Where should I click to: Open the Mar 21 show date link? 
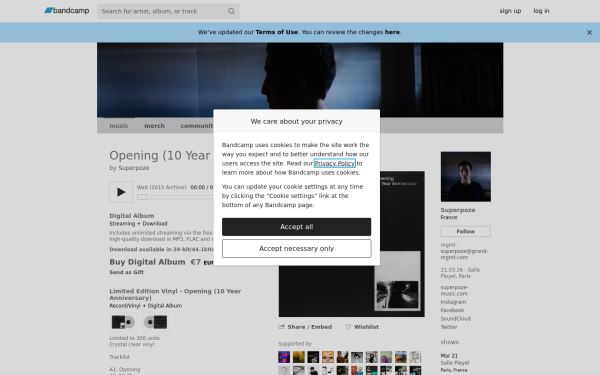(449, 355)
